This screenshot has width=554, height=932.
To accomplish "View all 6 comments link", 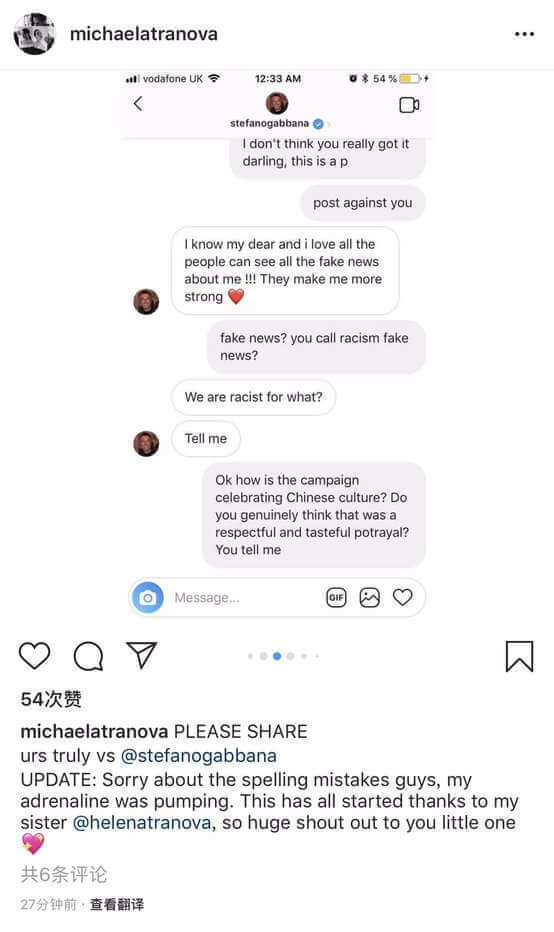I will [x=64, y=874].
